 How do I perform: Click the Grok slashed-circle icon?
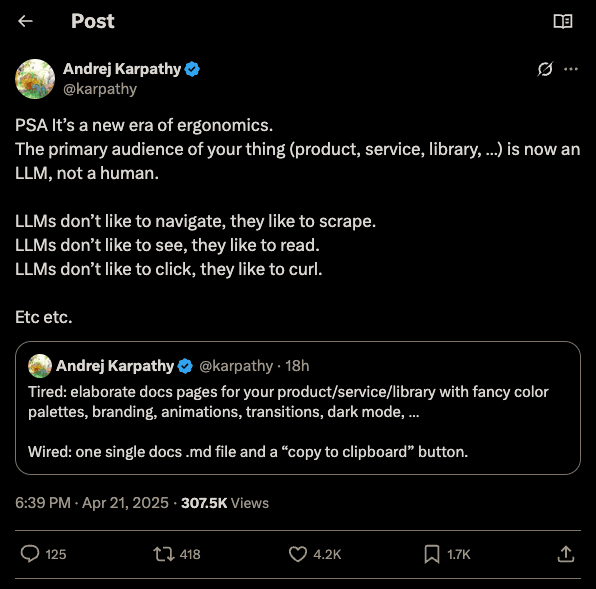[545, 69]
